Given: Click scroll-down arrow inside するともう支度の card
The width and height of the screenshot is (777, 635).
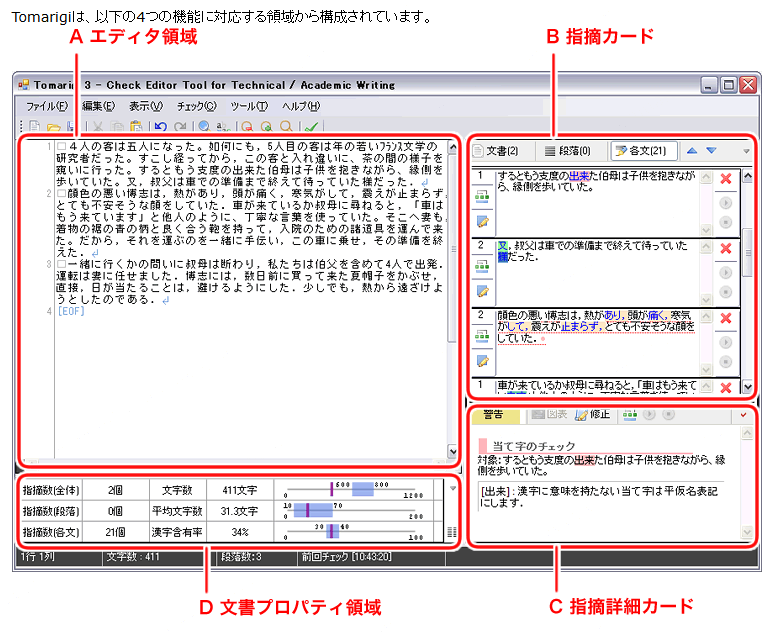Looking at the screenshot, I should [706, 230].
